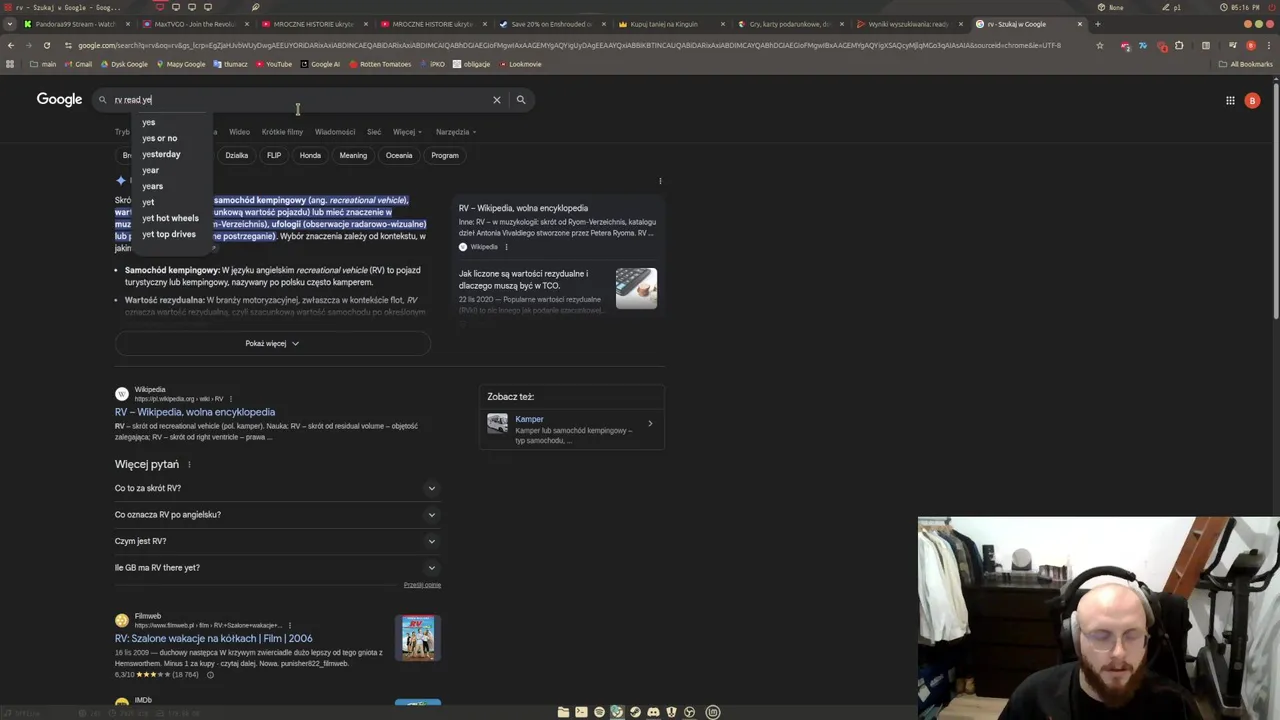This screenshot has width=1280, height=720.
Task: Switch to Kupuj taniej na Kinguin tab
Action: coord(670,24)
